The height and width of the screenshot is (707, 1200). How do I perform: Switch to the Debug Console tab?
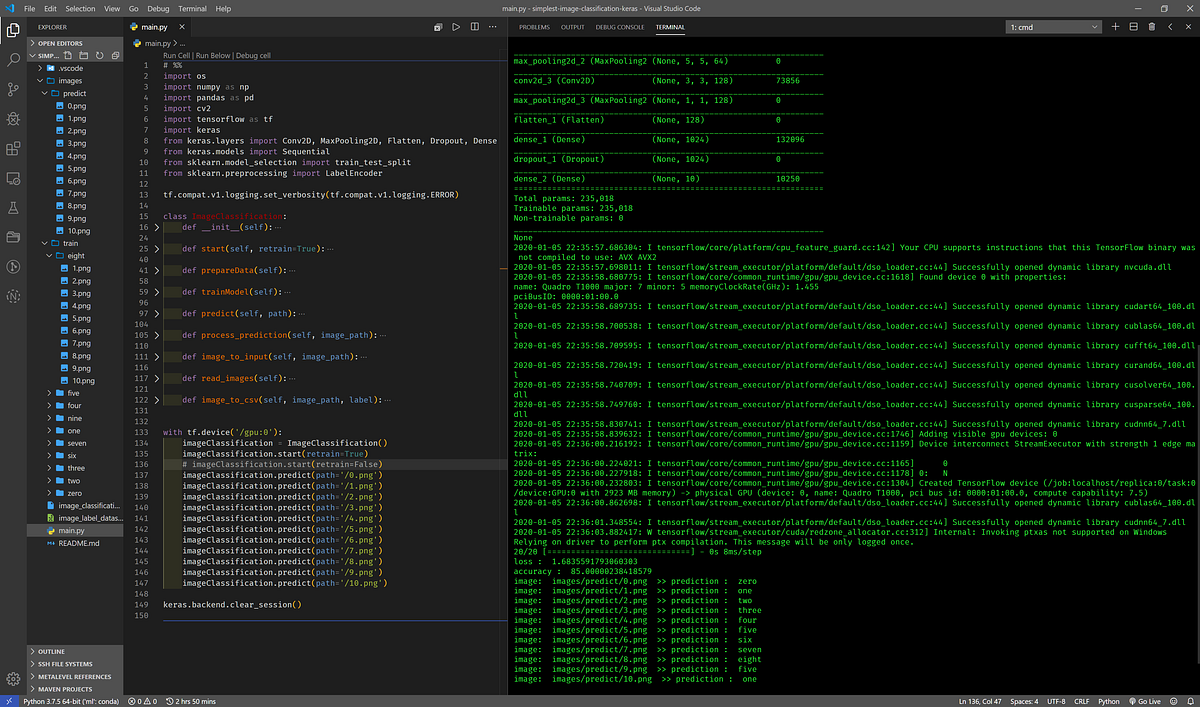coord(620,27)
